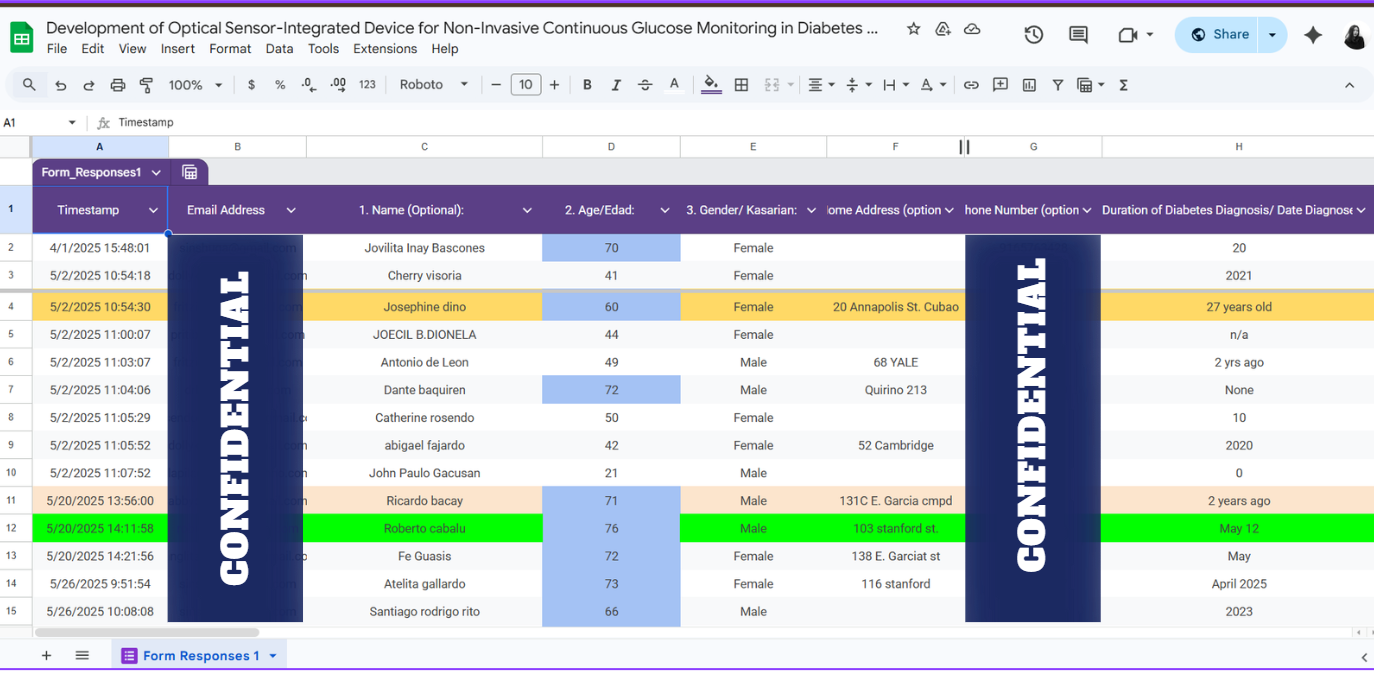This screenshot has height=677, width=1374.
Task: Open the 100% zoom dropdown
Action: click(195, 85)
